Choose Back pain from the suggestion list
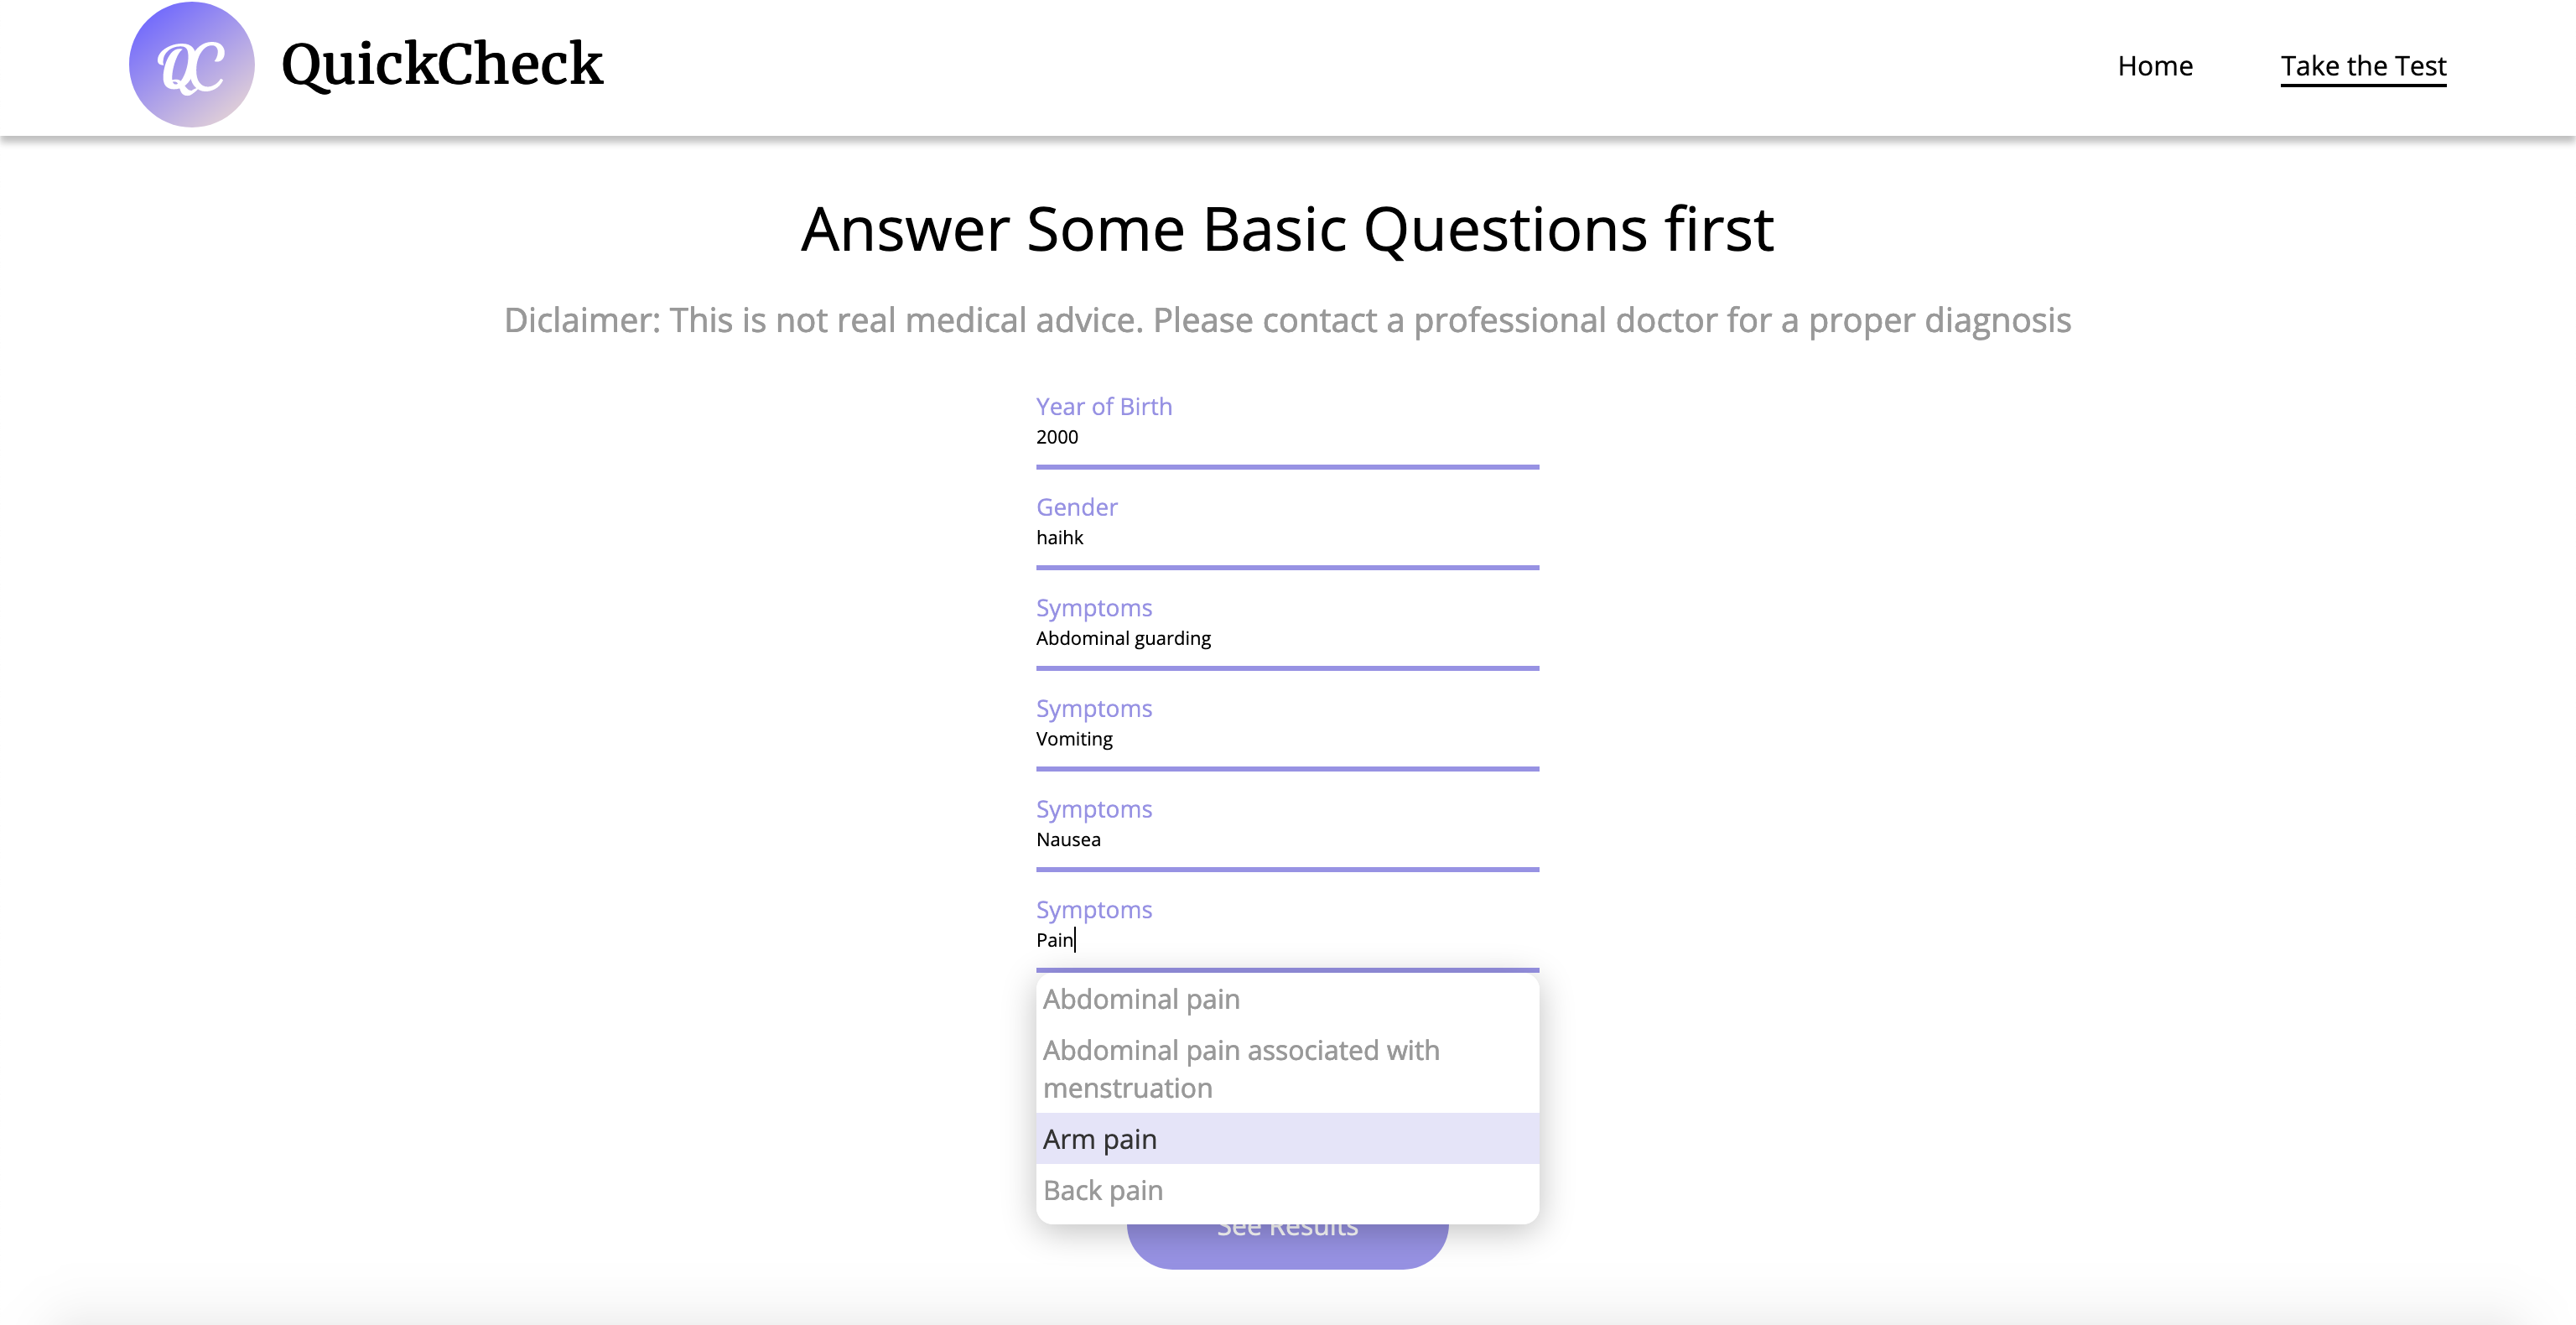The image size is (2576, 1325). [x=1287, y=1190]
